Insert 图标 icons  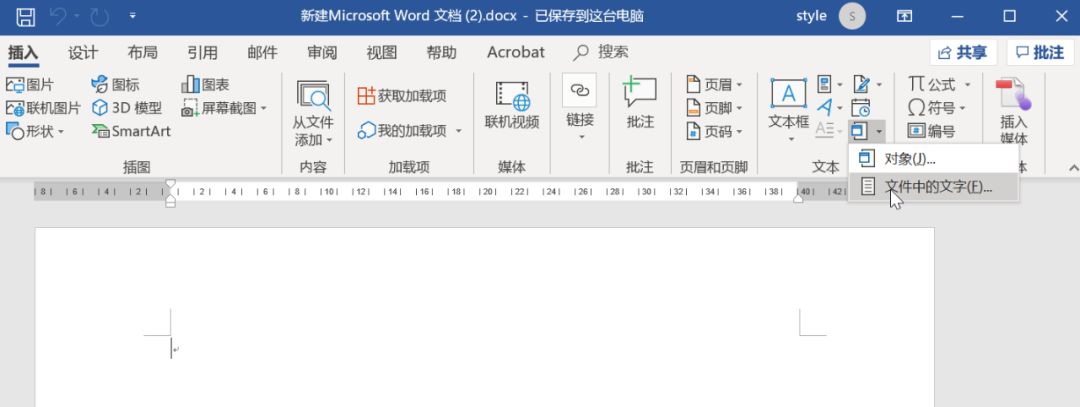[115, 85]
